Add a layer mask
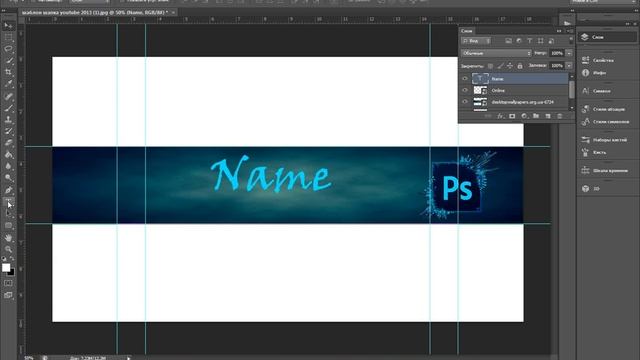The image size is (640, 360). pos(512,116)
